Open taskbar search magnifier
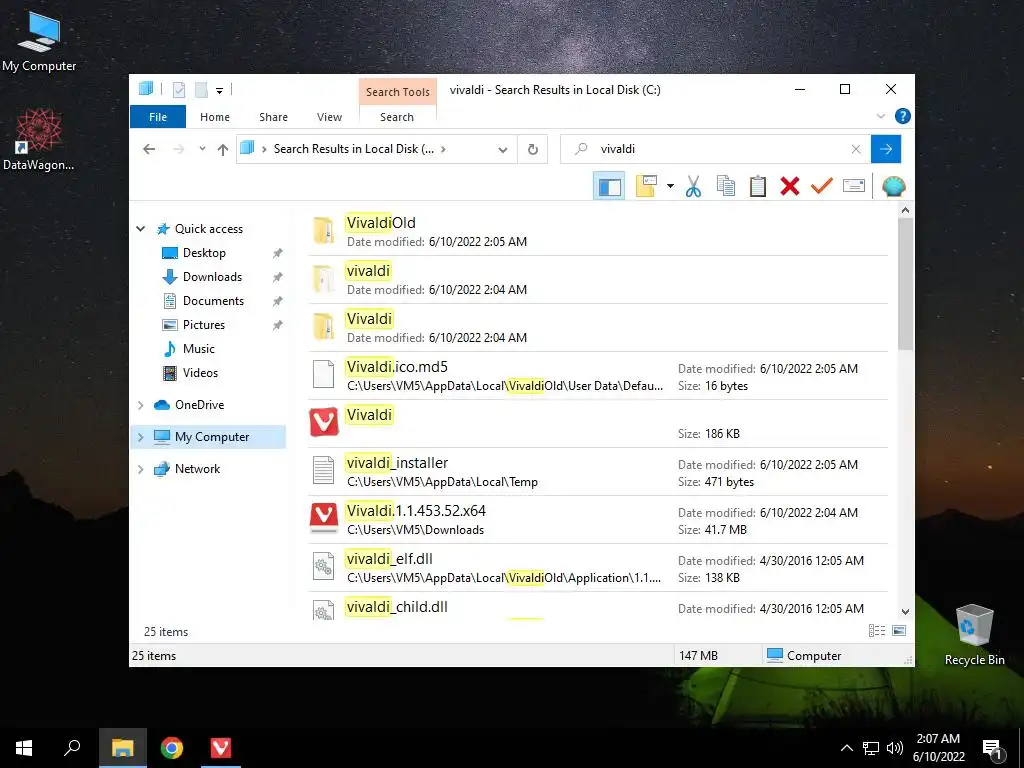This screenshot has width=1024, height=768. click(72, 748)
